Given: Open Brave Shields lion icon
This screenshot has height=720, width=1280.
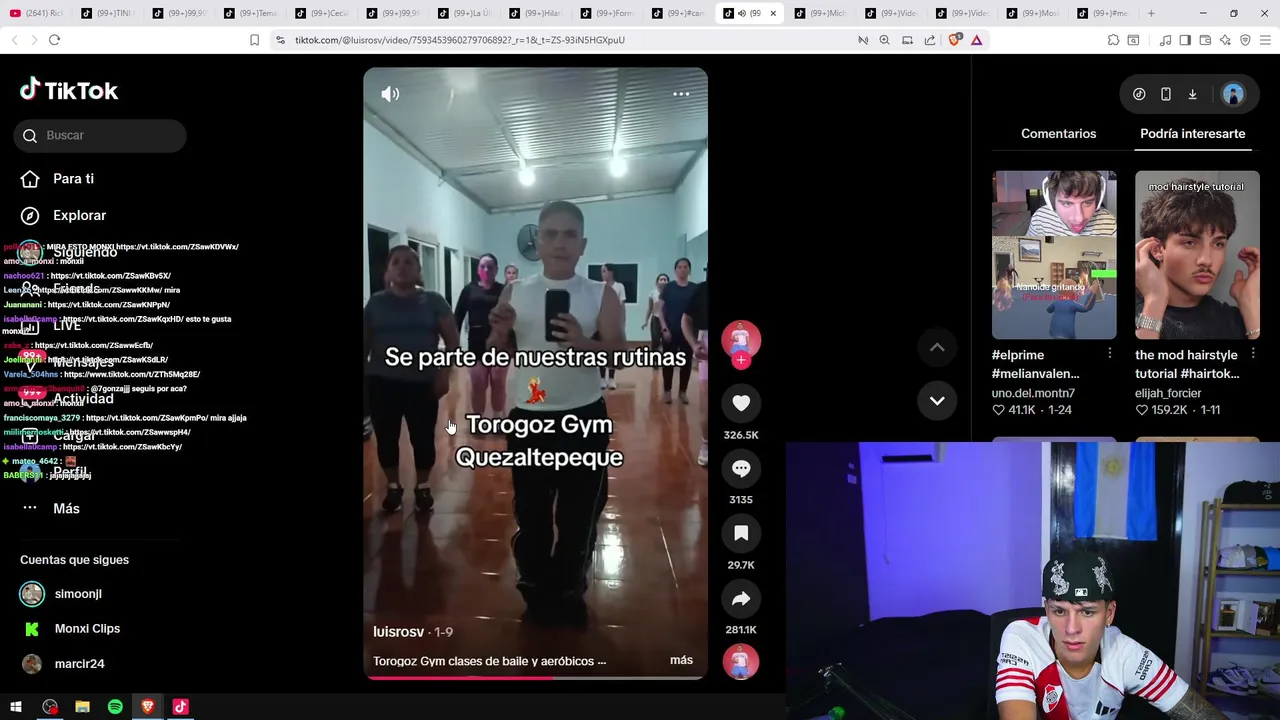Looking at the screenshot, I should pos(954,40).
